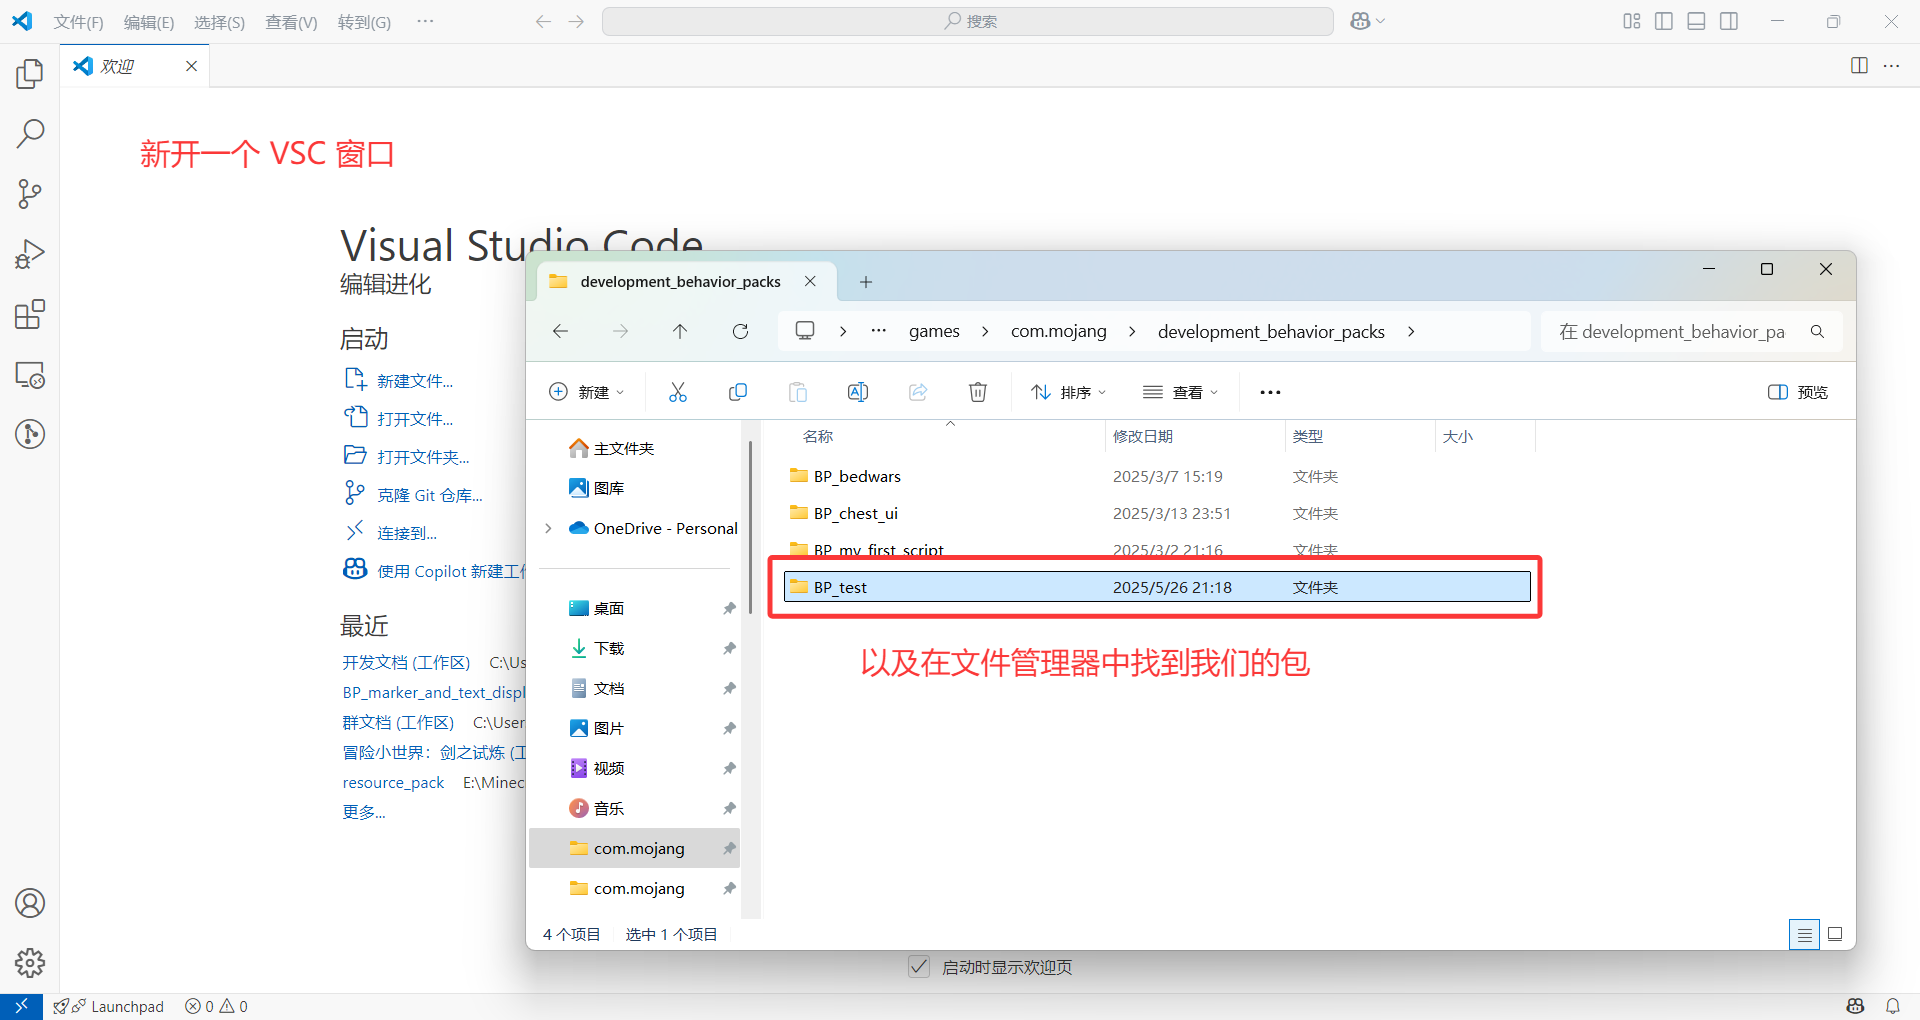Viewport: 1920px width, 1020px height.
Task: Go up one folder level in File Explorer
Action: click(x=680, y=331)
